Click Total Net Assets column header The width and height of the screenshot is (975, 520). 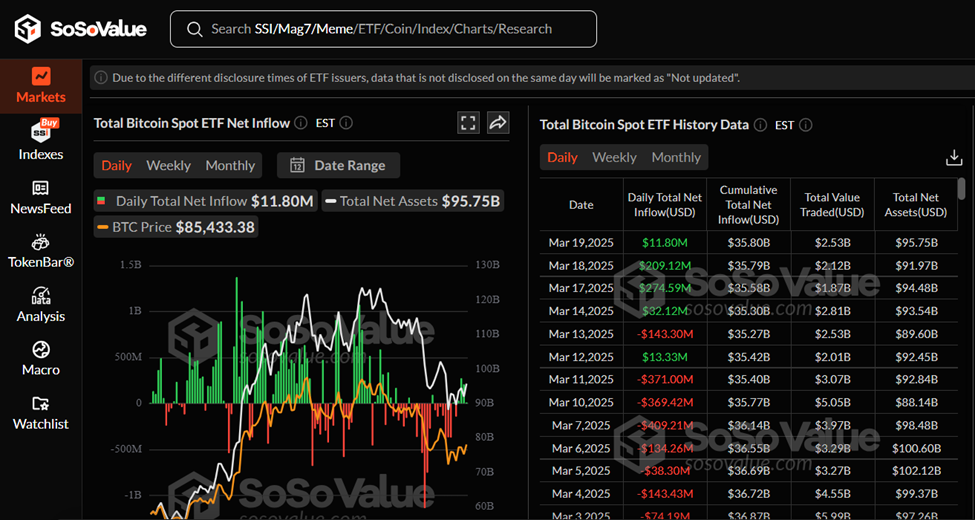915,205
